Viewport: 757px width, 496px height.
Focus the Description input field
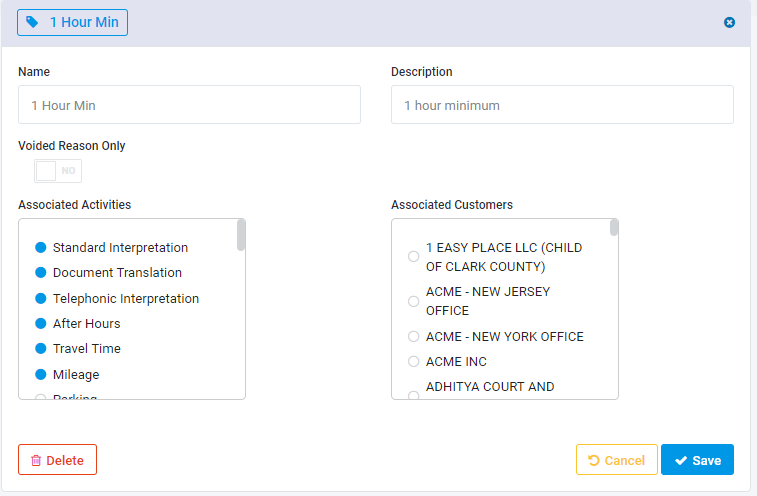pos(562,105)
